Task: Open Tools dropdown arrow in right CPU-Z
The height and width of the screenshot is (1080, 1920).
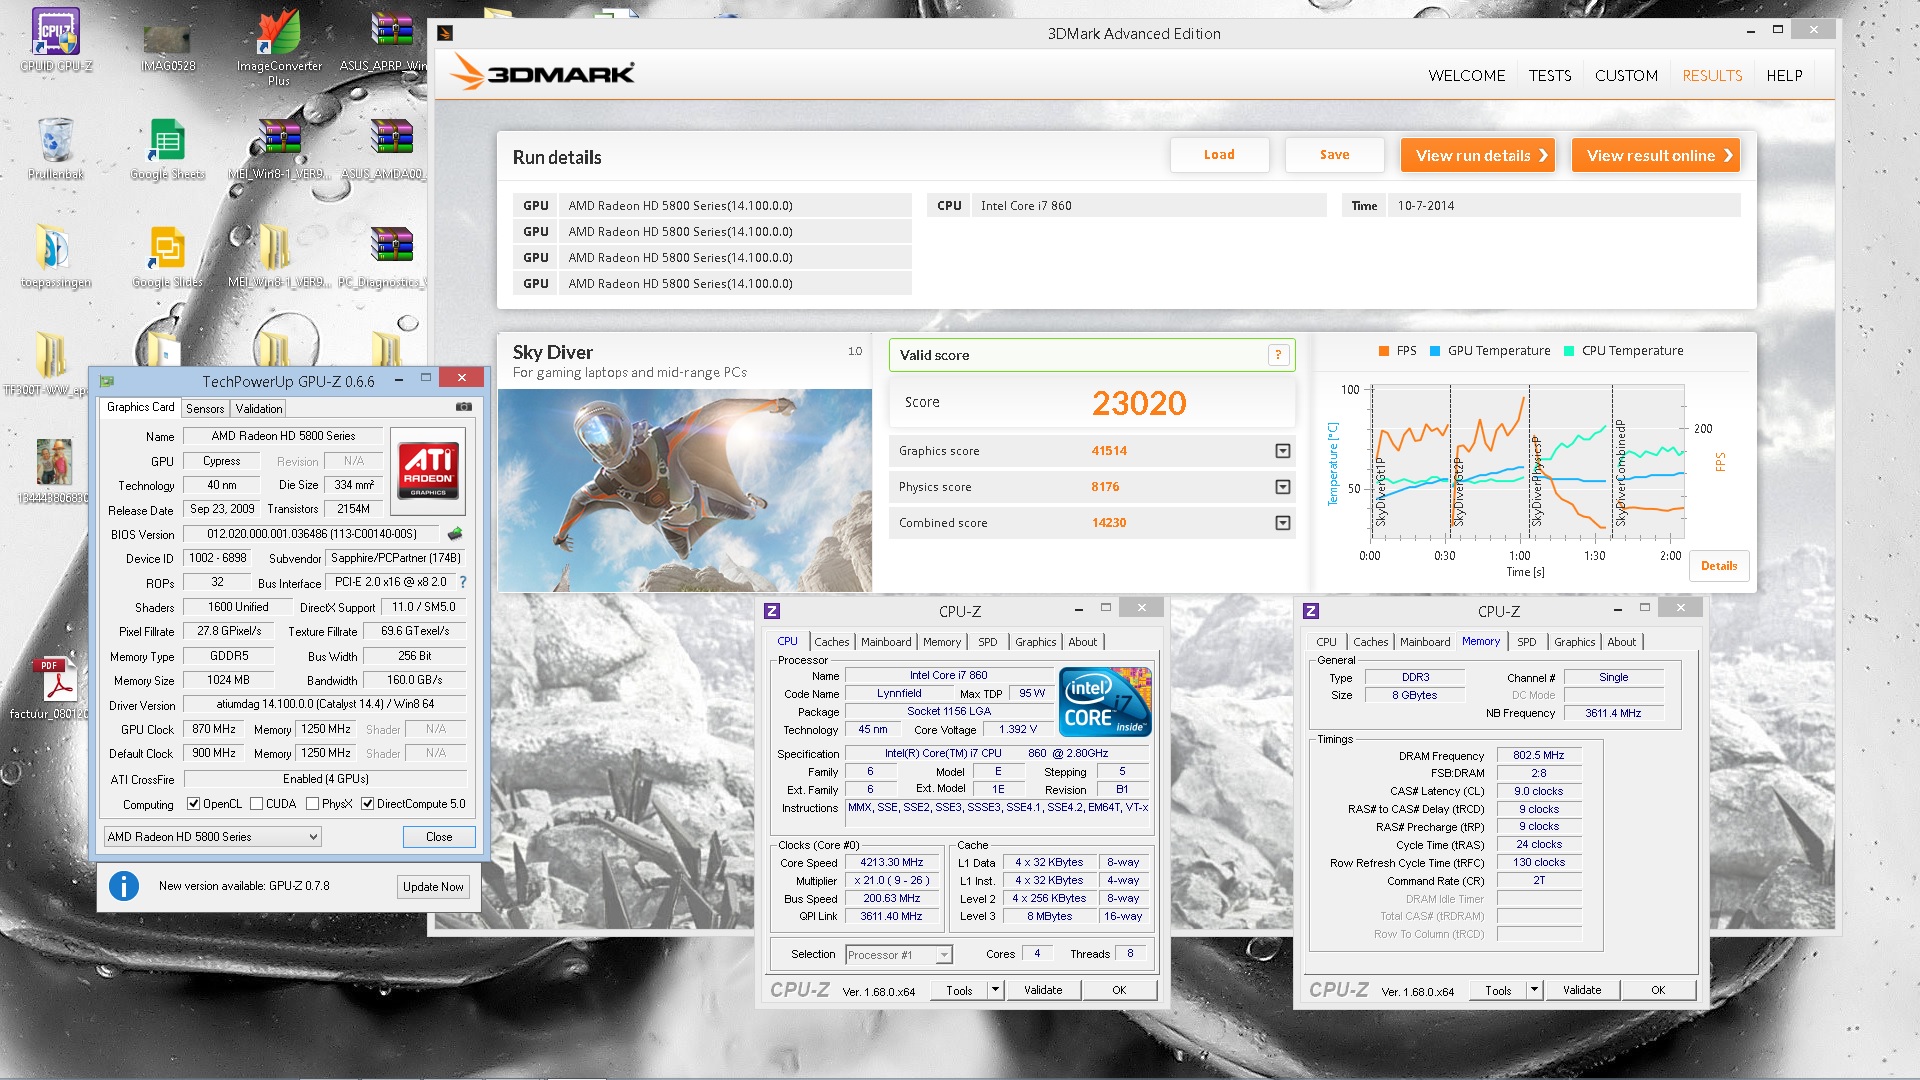Action: coord(1534,990)
